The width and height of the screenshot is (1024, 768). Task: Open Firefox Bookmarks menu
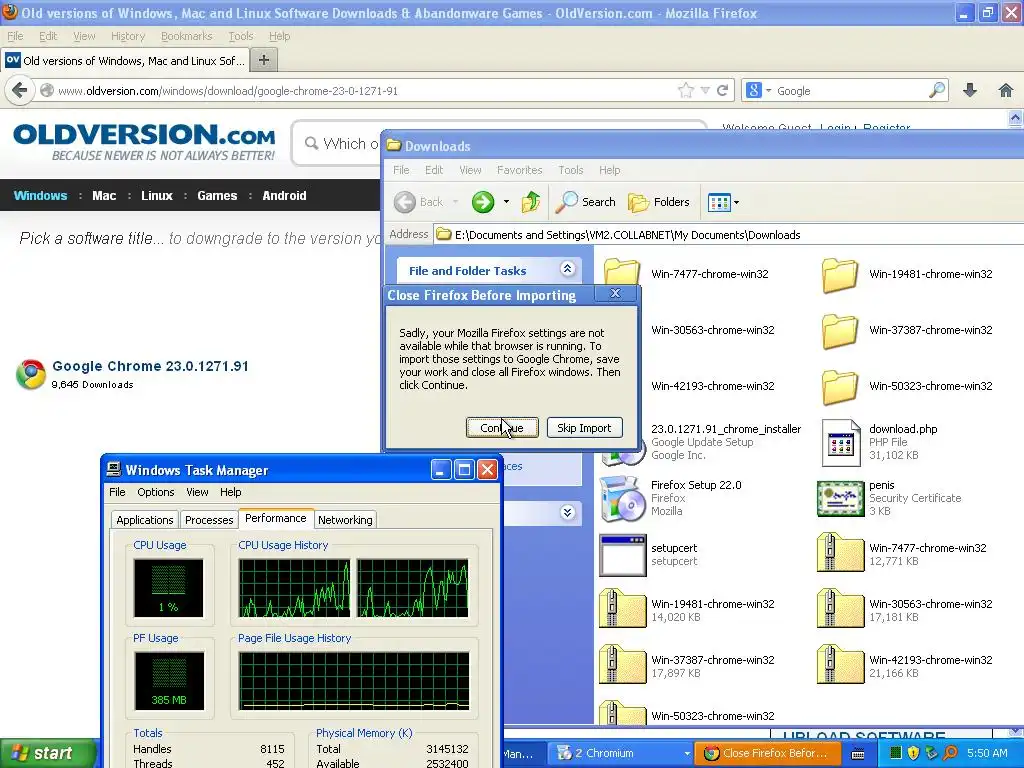click(186, 36)
